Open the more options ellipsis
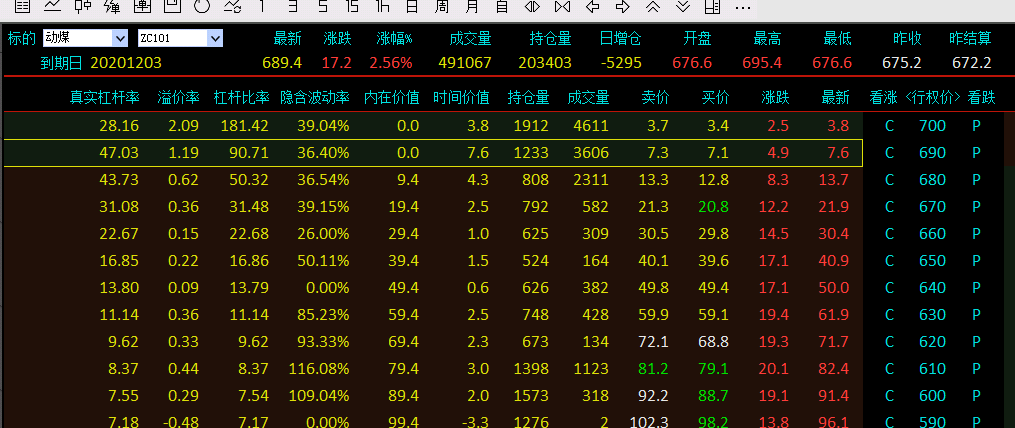The height and width of the screenshot is (428, 1015). coord(743,6)
